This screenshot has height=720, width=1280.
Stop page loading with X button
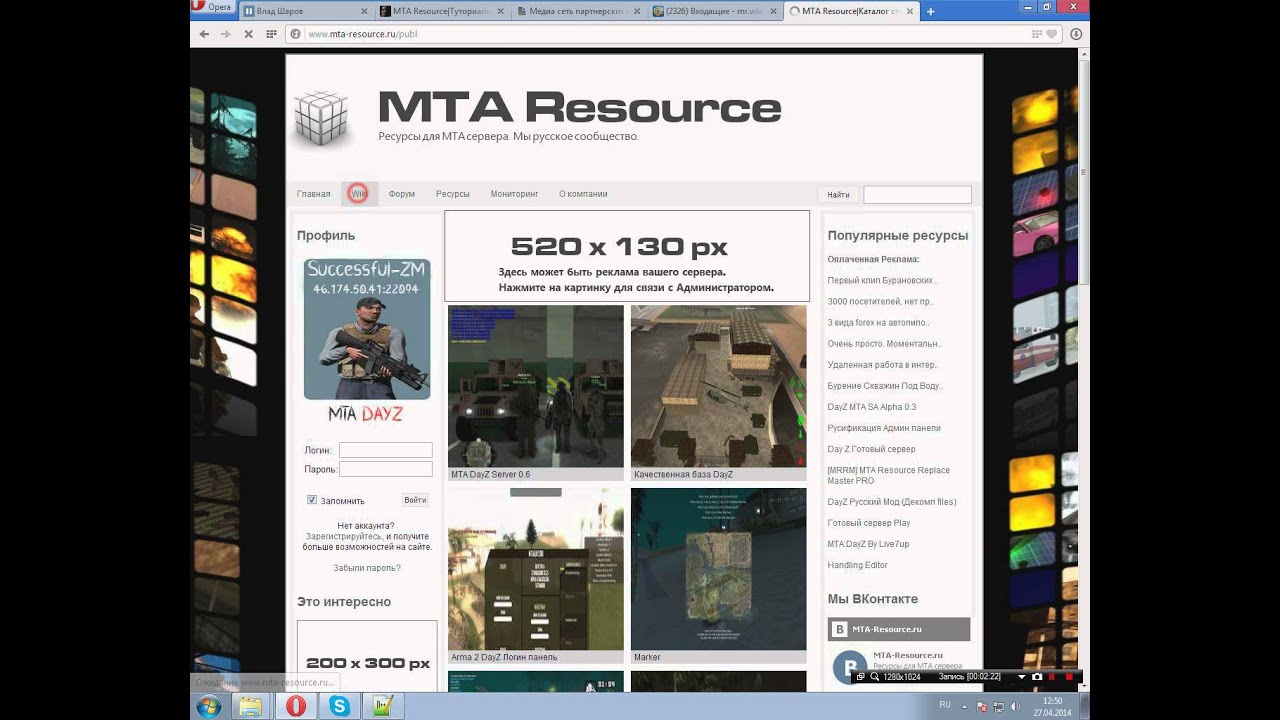click(248, 34)
